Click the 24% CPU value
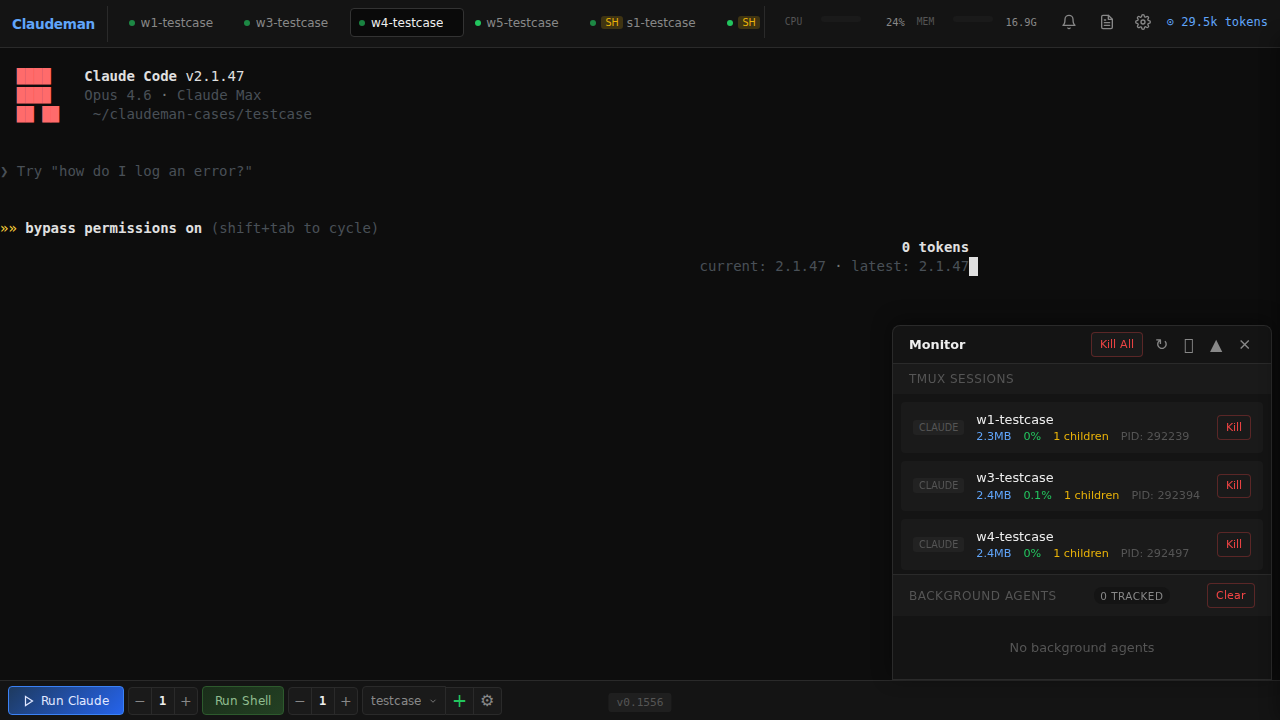This screenshot has height=720, width=1280. tap(895, 22)
